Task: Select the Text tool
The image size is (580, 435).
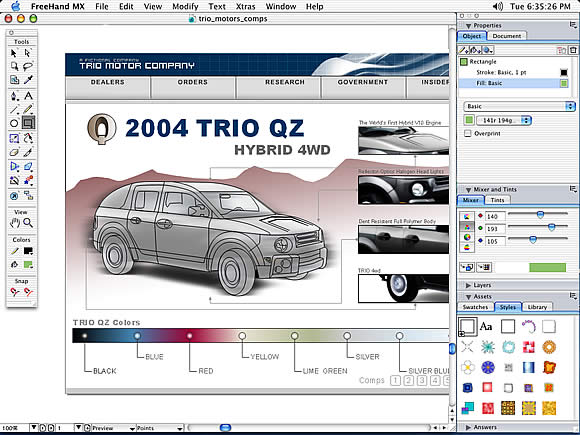Action: coord(28,96)
